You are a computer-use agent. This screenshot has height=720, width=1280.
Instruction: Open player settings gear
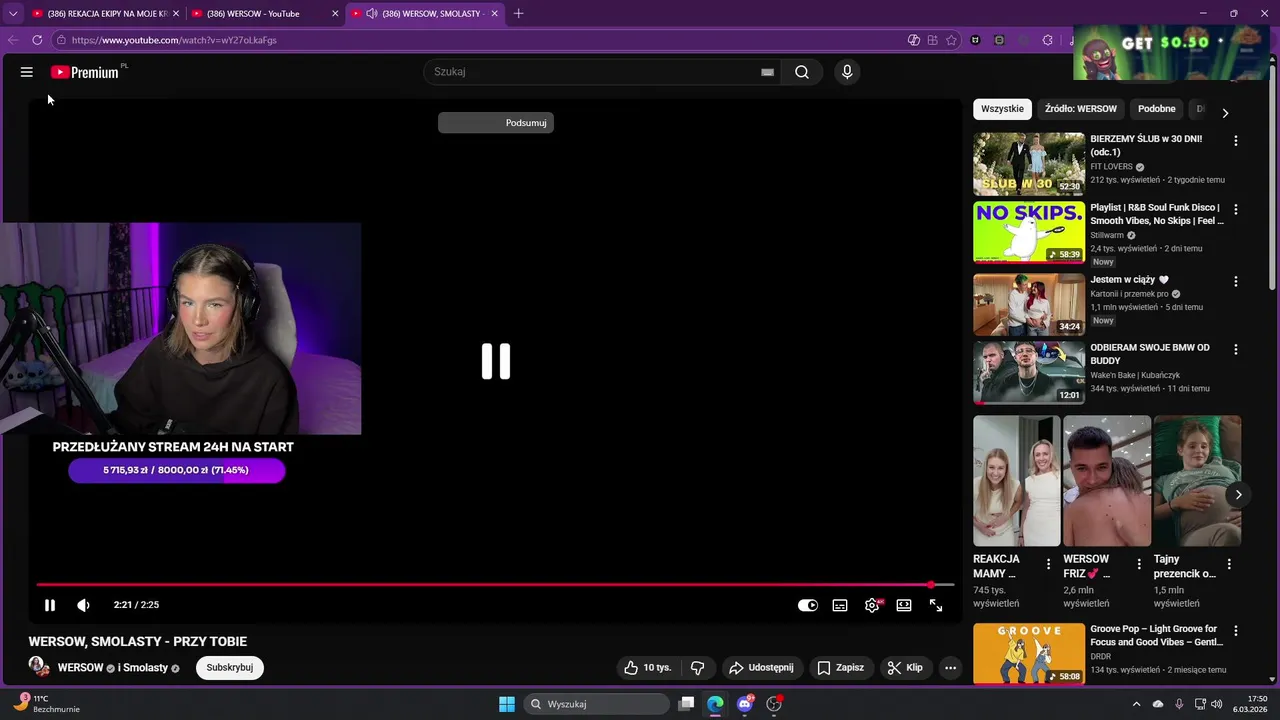(872, 605)
